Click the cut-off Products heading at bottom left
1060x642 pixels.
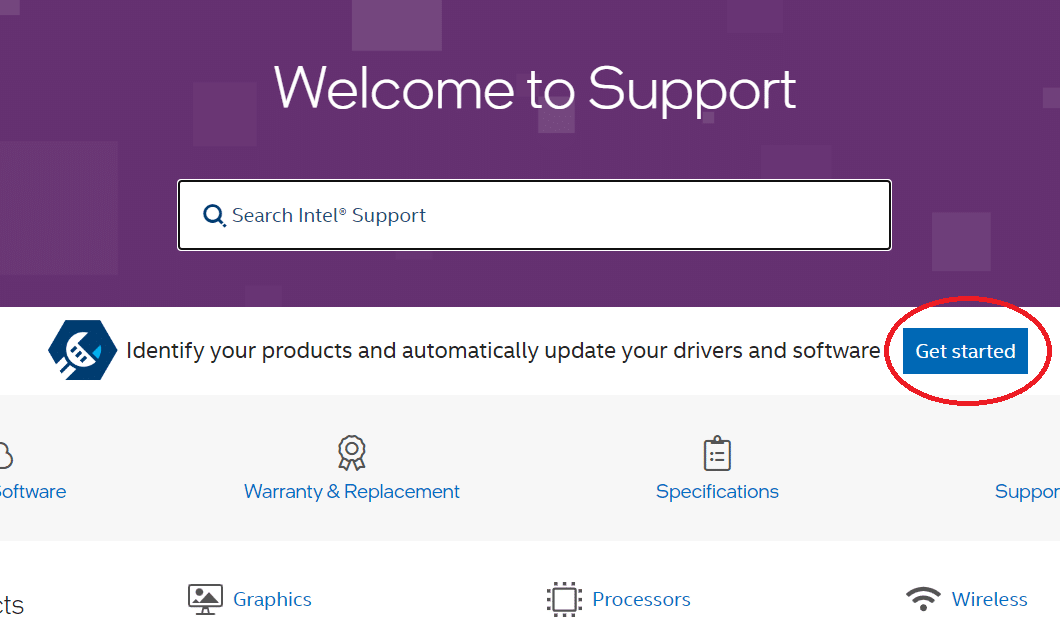point(11,605)
